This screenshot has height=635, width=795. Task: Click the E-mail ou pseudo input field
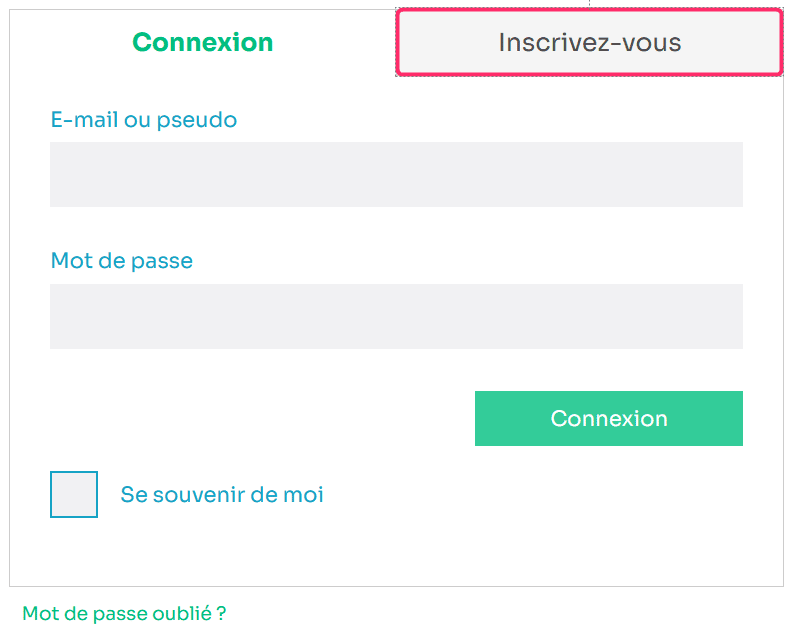[x=396, y=175]
